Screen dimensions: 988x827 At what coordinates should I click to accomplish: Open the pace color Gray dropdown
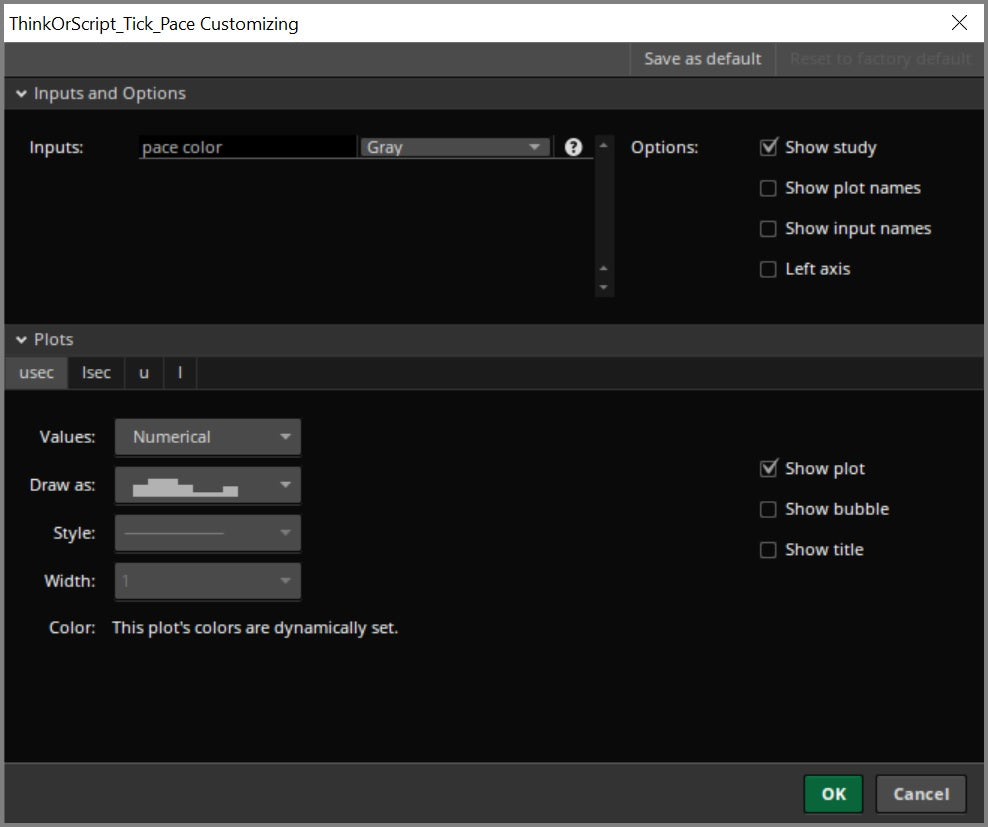tap(455, 147)
